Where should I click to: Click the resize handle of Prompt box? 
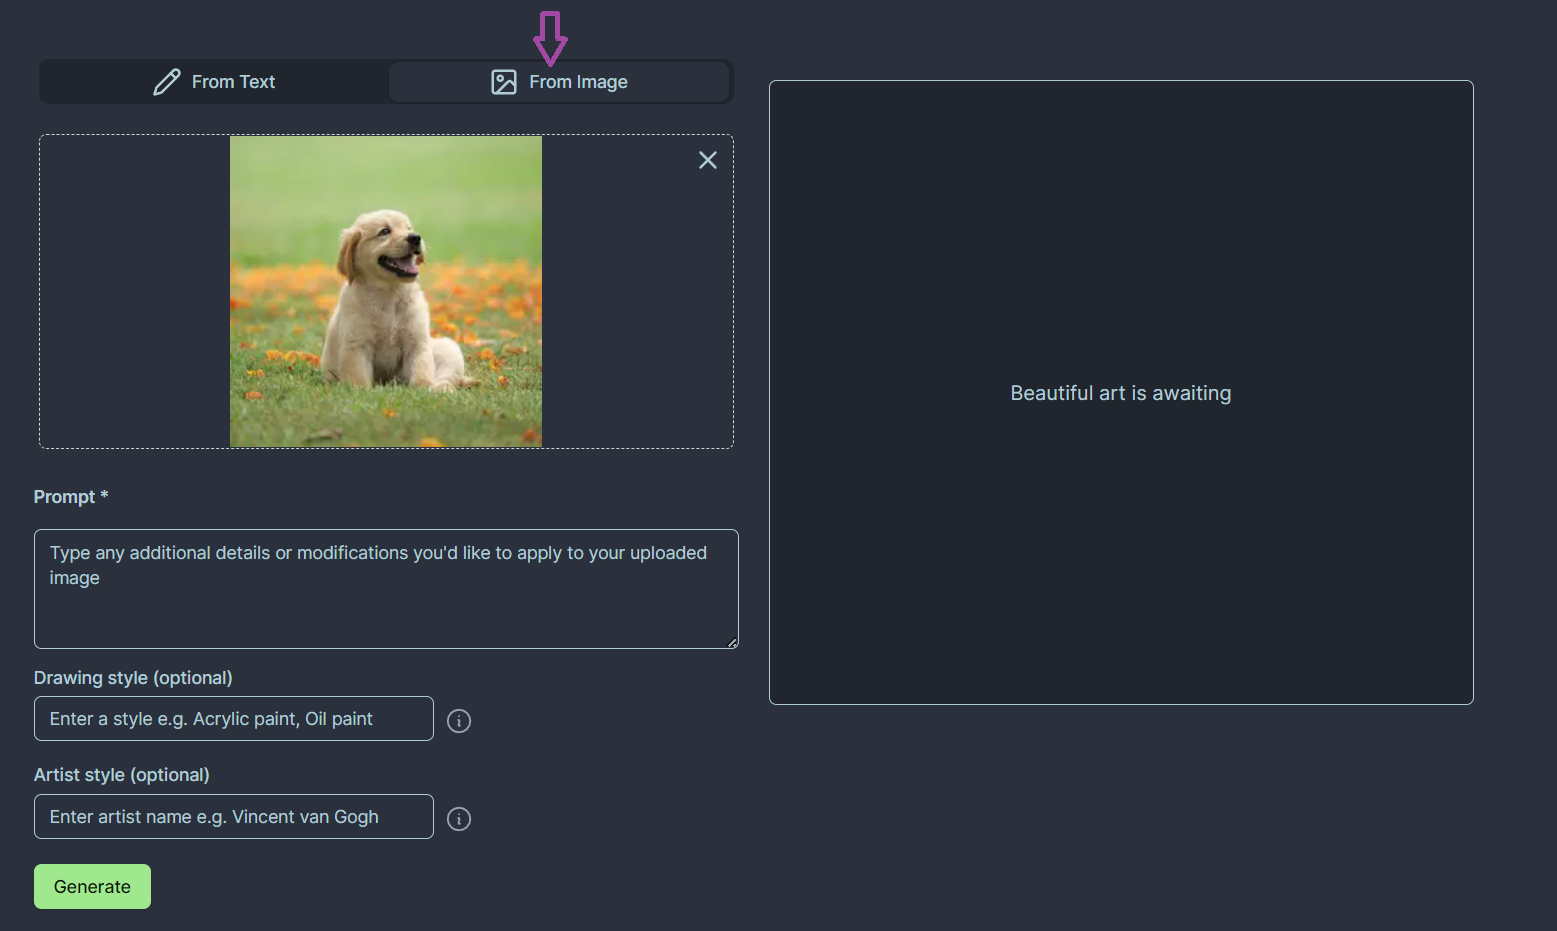point(732,643)
